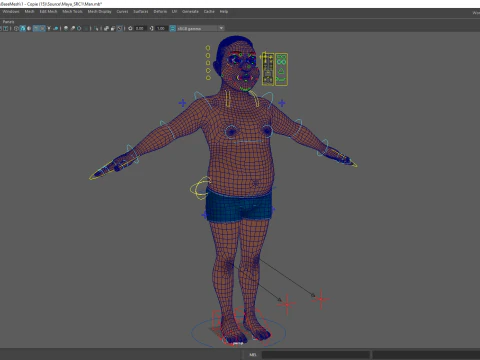The height and width of the screenshot is (360, 480).
Task: Select the cyan wrist ring on character's right arm
Action: pos(132,154)
